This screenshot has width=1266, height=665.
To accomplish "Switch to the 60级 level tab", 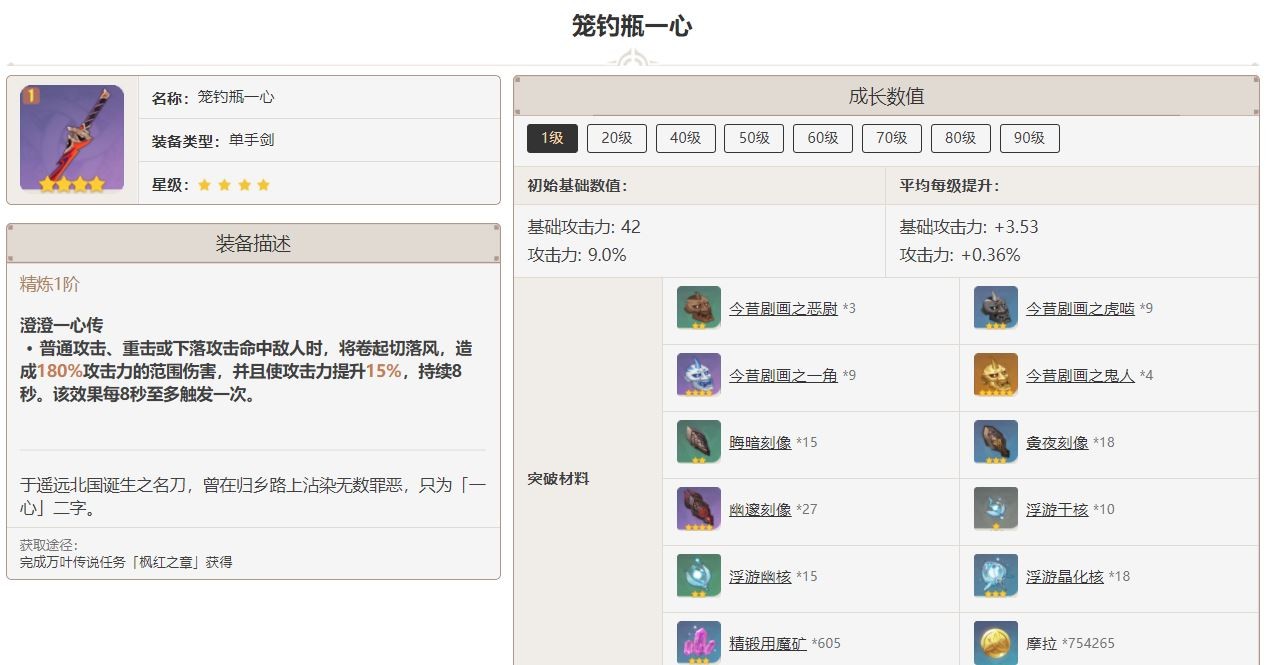I will 823,138.
